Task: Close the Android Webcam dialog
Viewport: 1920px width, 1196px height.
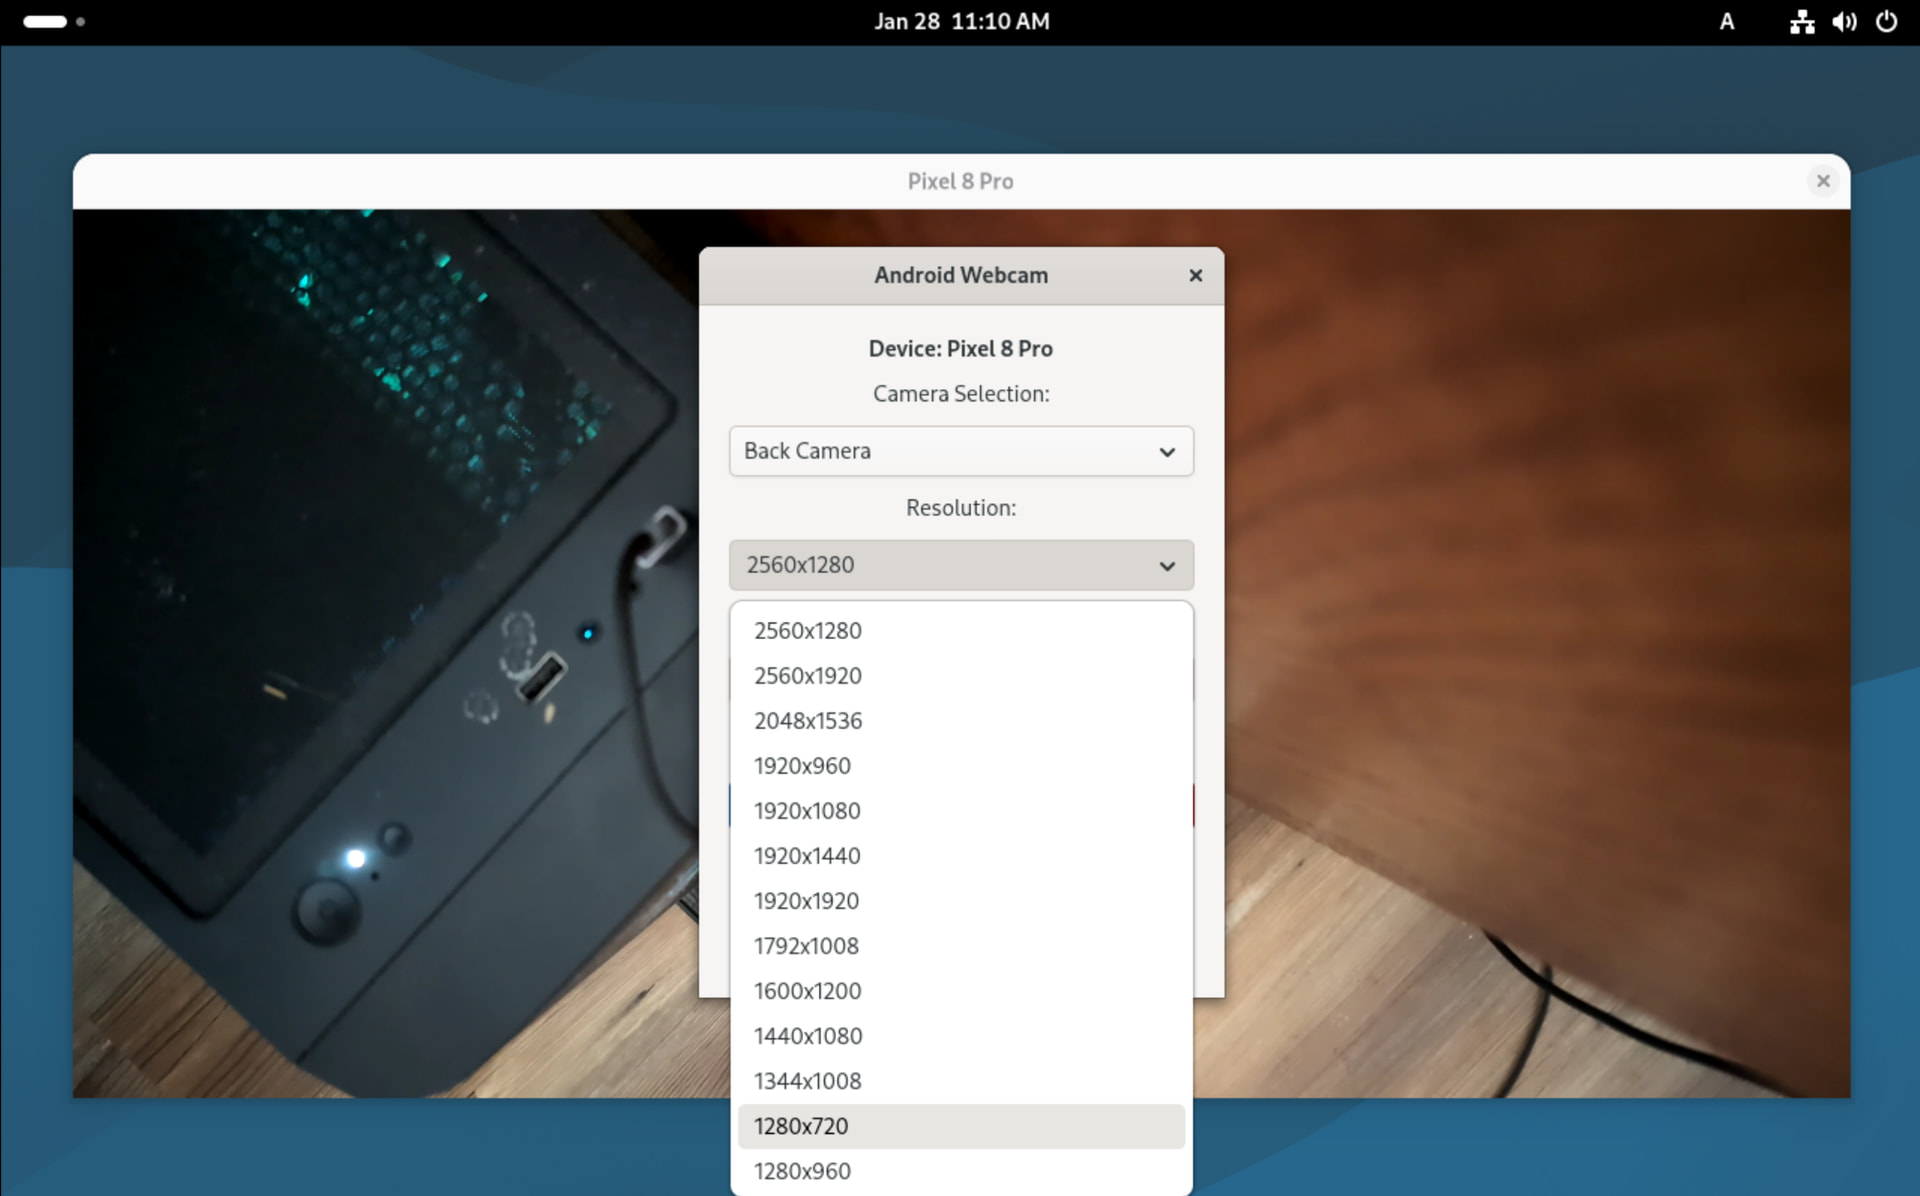Action: [x=1195, y=275]
